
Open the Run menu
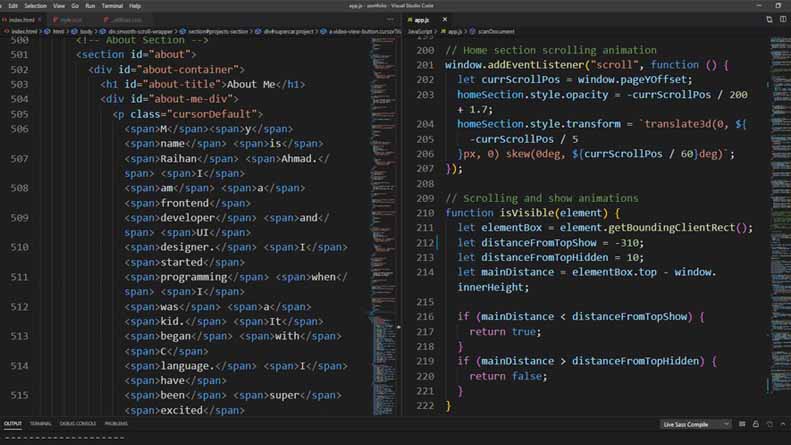tap(90, 6)
